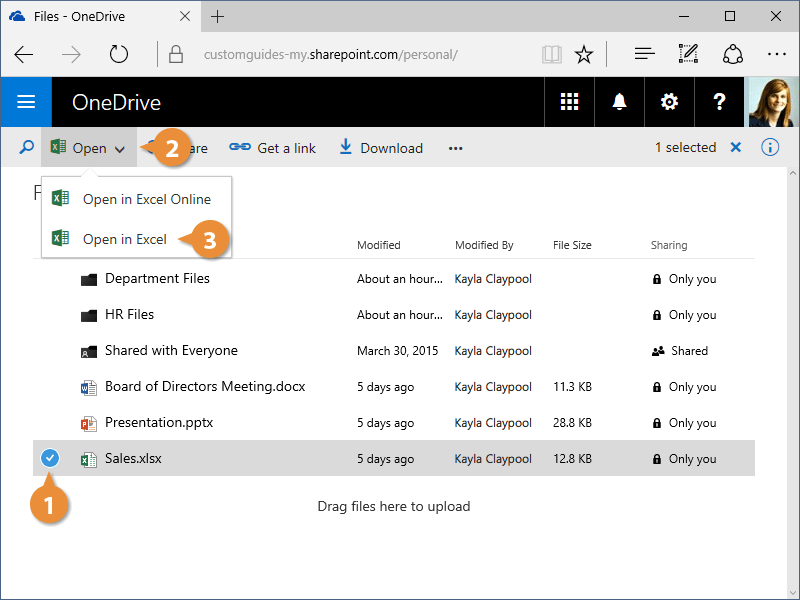Viewport: 800px width, 600px height.
Task: Choose Open in Excel Online
Action: [x=146, y=199]
